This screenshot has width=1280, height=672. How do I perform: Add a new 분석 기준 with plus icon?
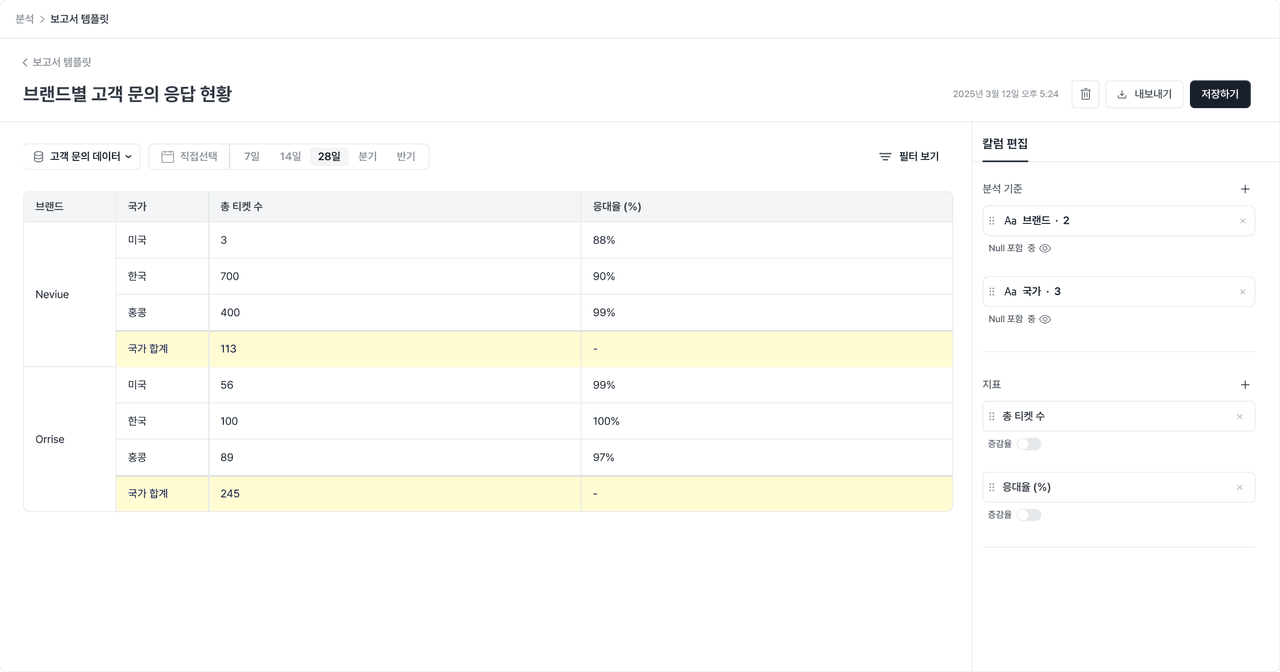tap(1245, 189)
